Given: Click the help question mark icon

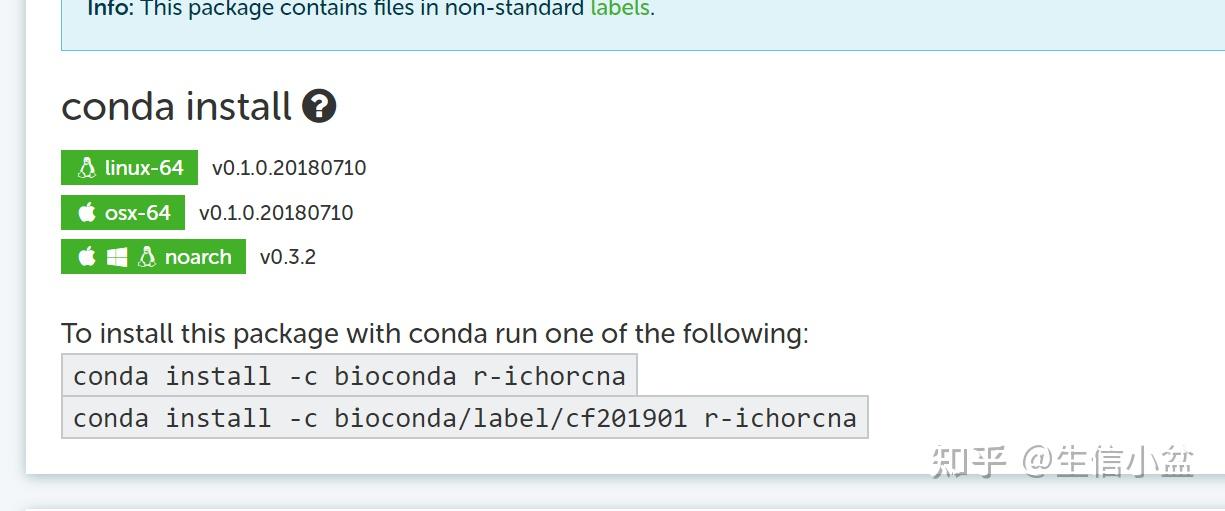Looking at the screenshot, I should (x=319, y=106).
